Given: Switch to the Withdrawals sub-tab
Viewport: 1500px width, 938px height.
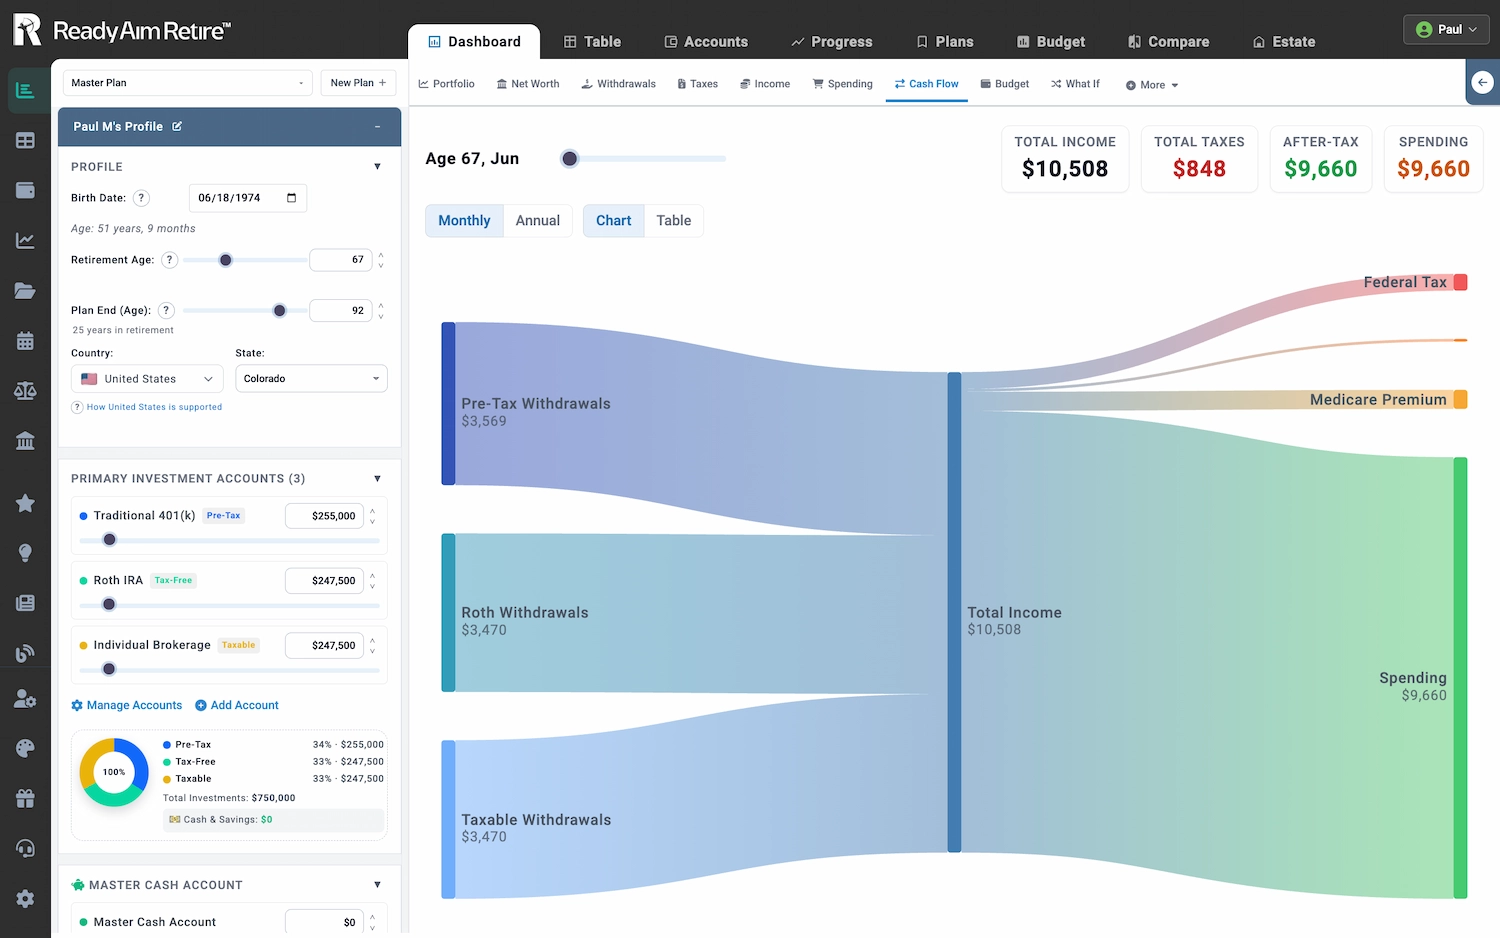Looking at the screenshot, I should coord(618,84).
